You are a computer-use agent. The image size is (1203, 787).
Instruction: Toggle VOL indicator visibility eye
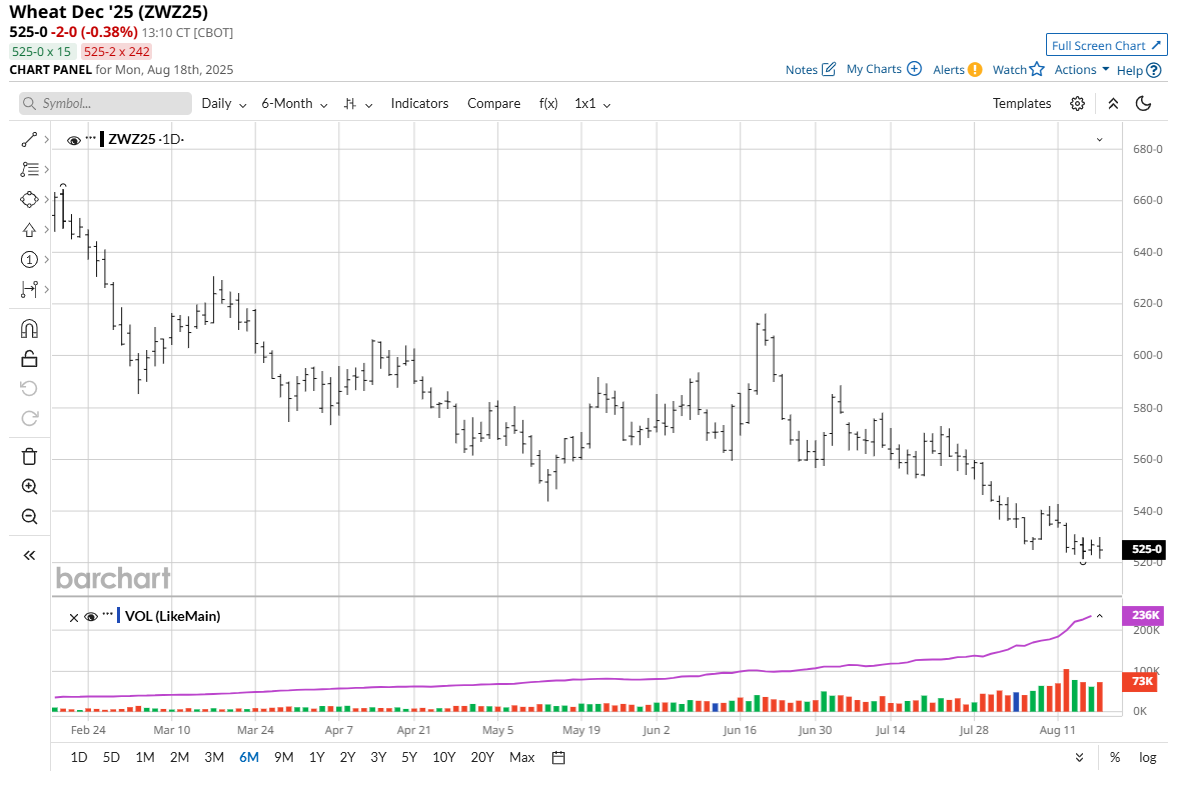pyautogui.click(x=91, y=617)
